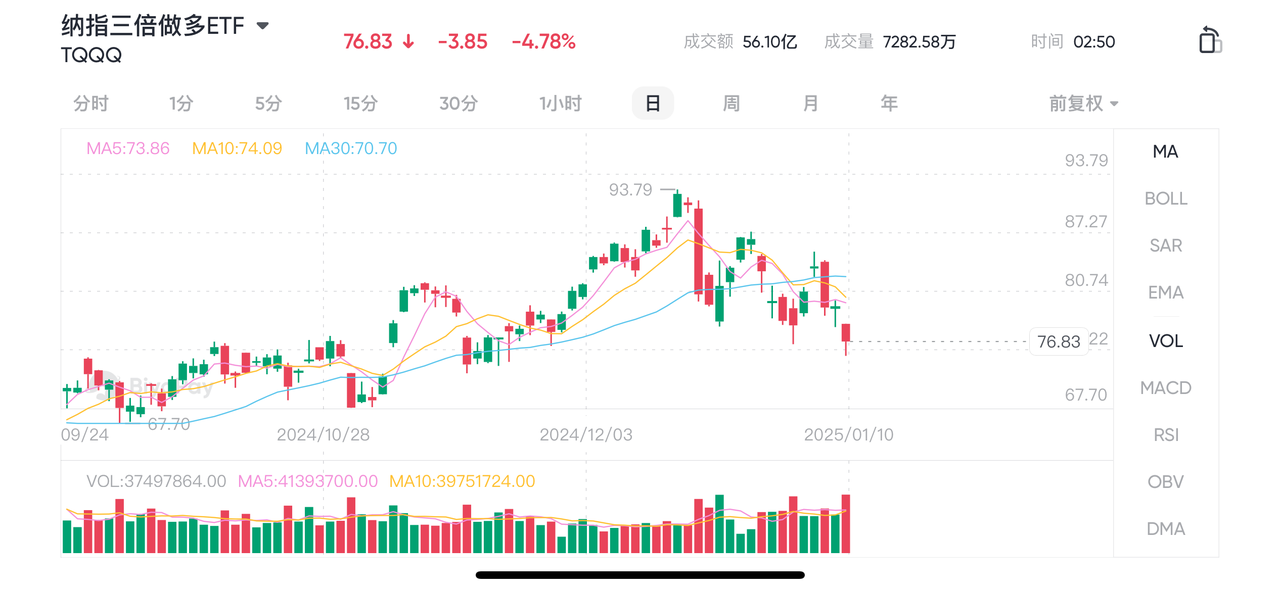Select the MACD sub-chart indicator
1280x591 pixels.
pyautogui.click(x=1166, y=388)
